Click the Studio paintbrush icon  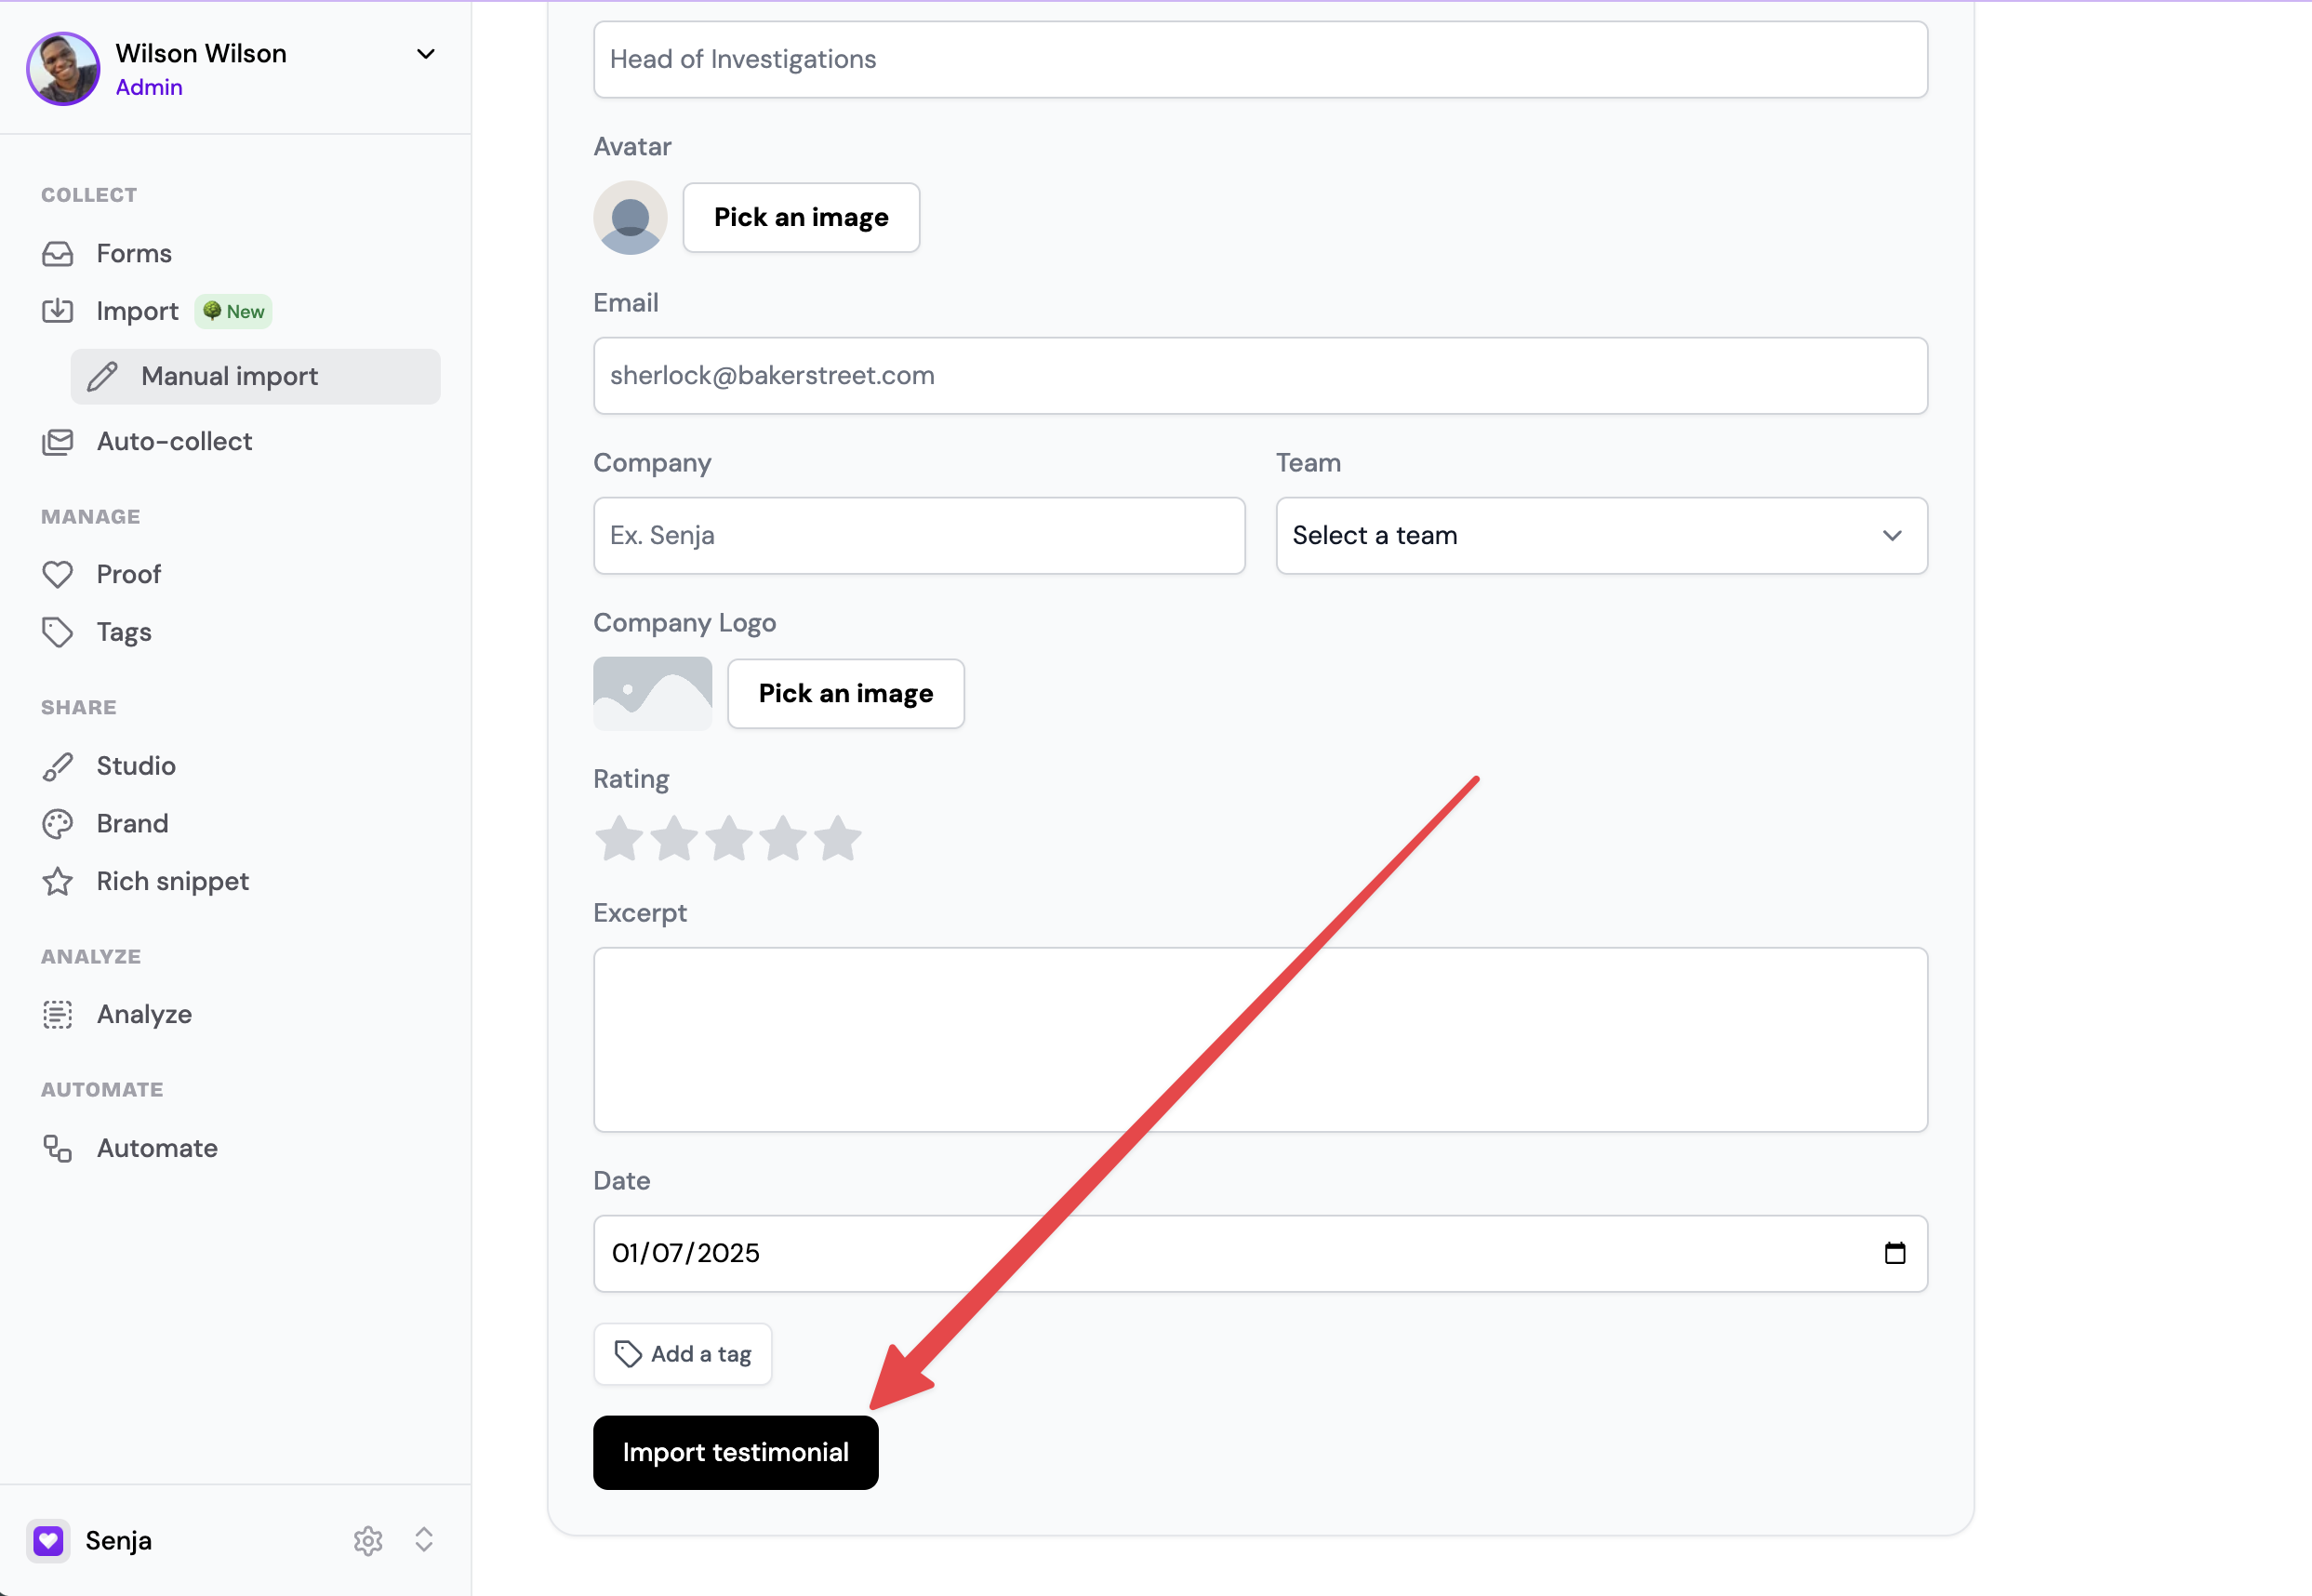click(x=57, y=766)
